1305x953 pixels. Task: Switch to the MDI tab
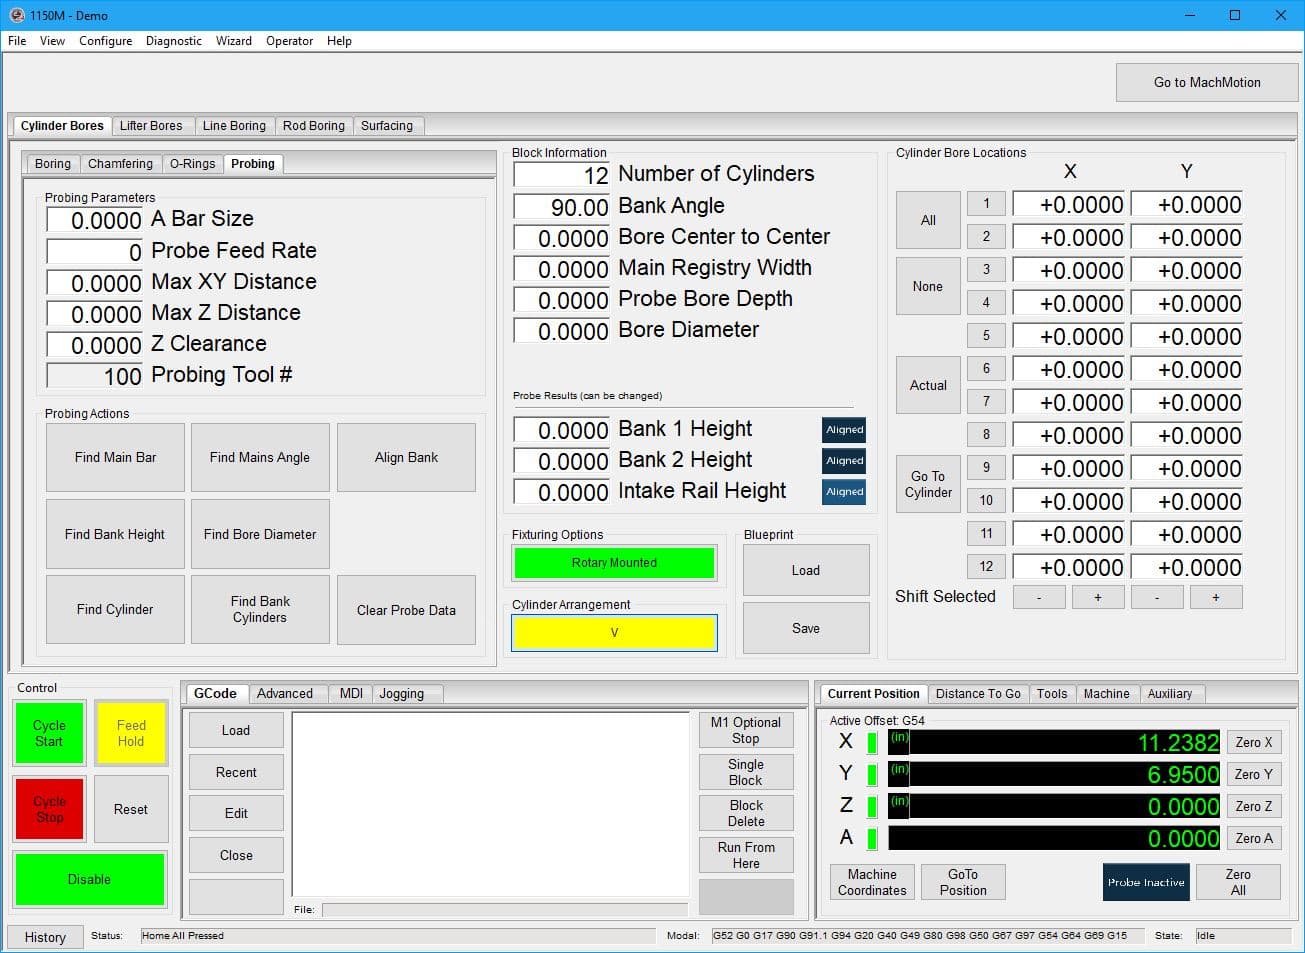point(350,693)
